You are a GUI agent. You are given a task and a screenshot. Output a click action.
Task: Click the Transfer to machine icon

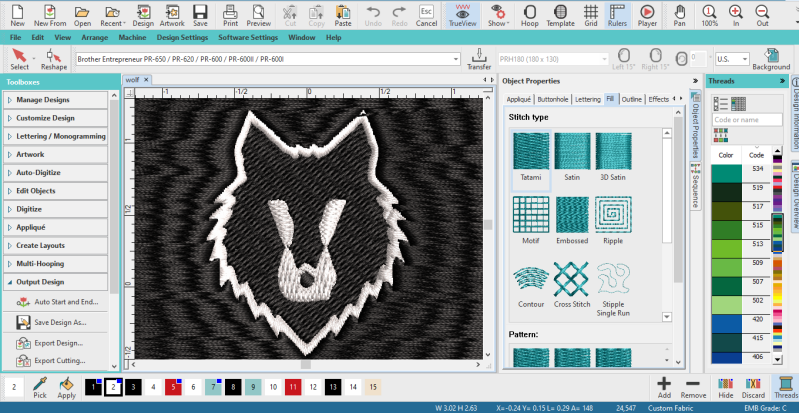[x=479, y=59]
